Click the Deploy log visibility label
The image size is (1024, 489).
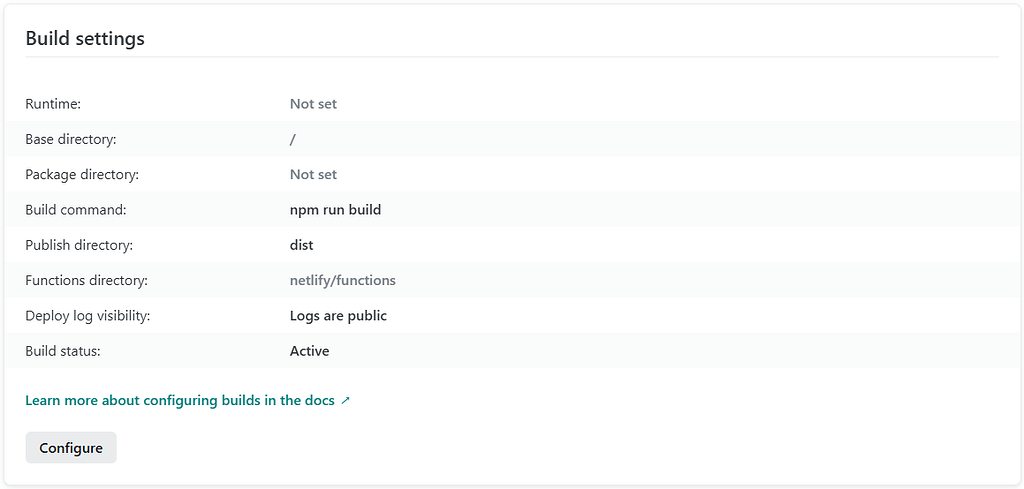pyautogui.click(x=87, y=315)
